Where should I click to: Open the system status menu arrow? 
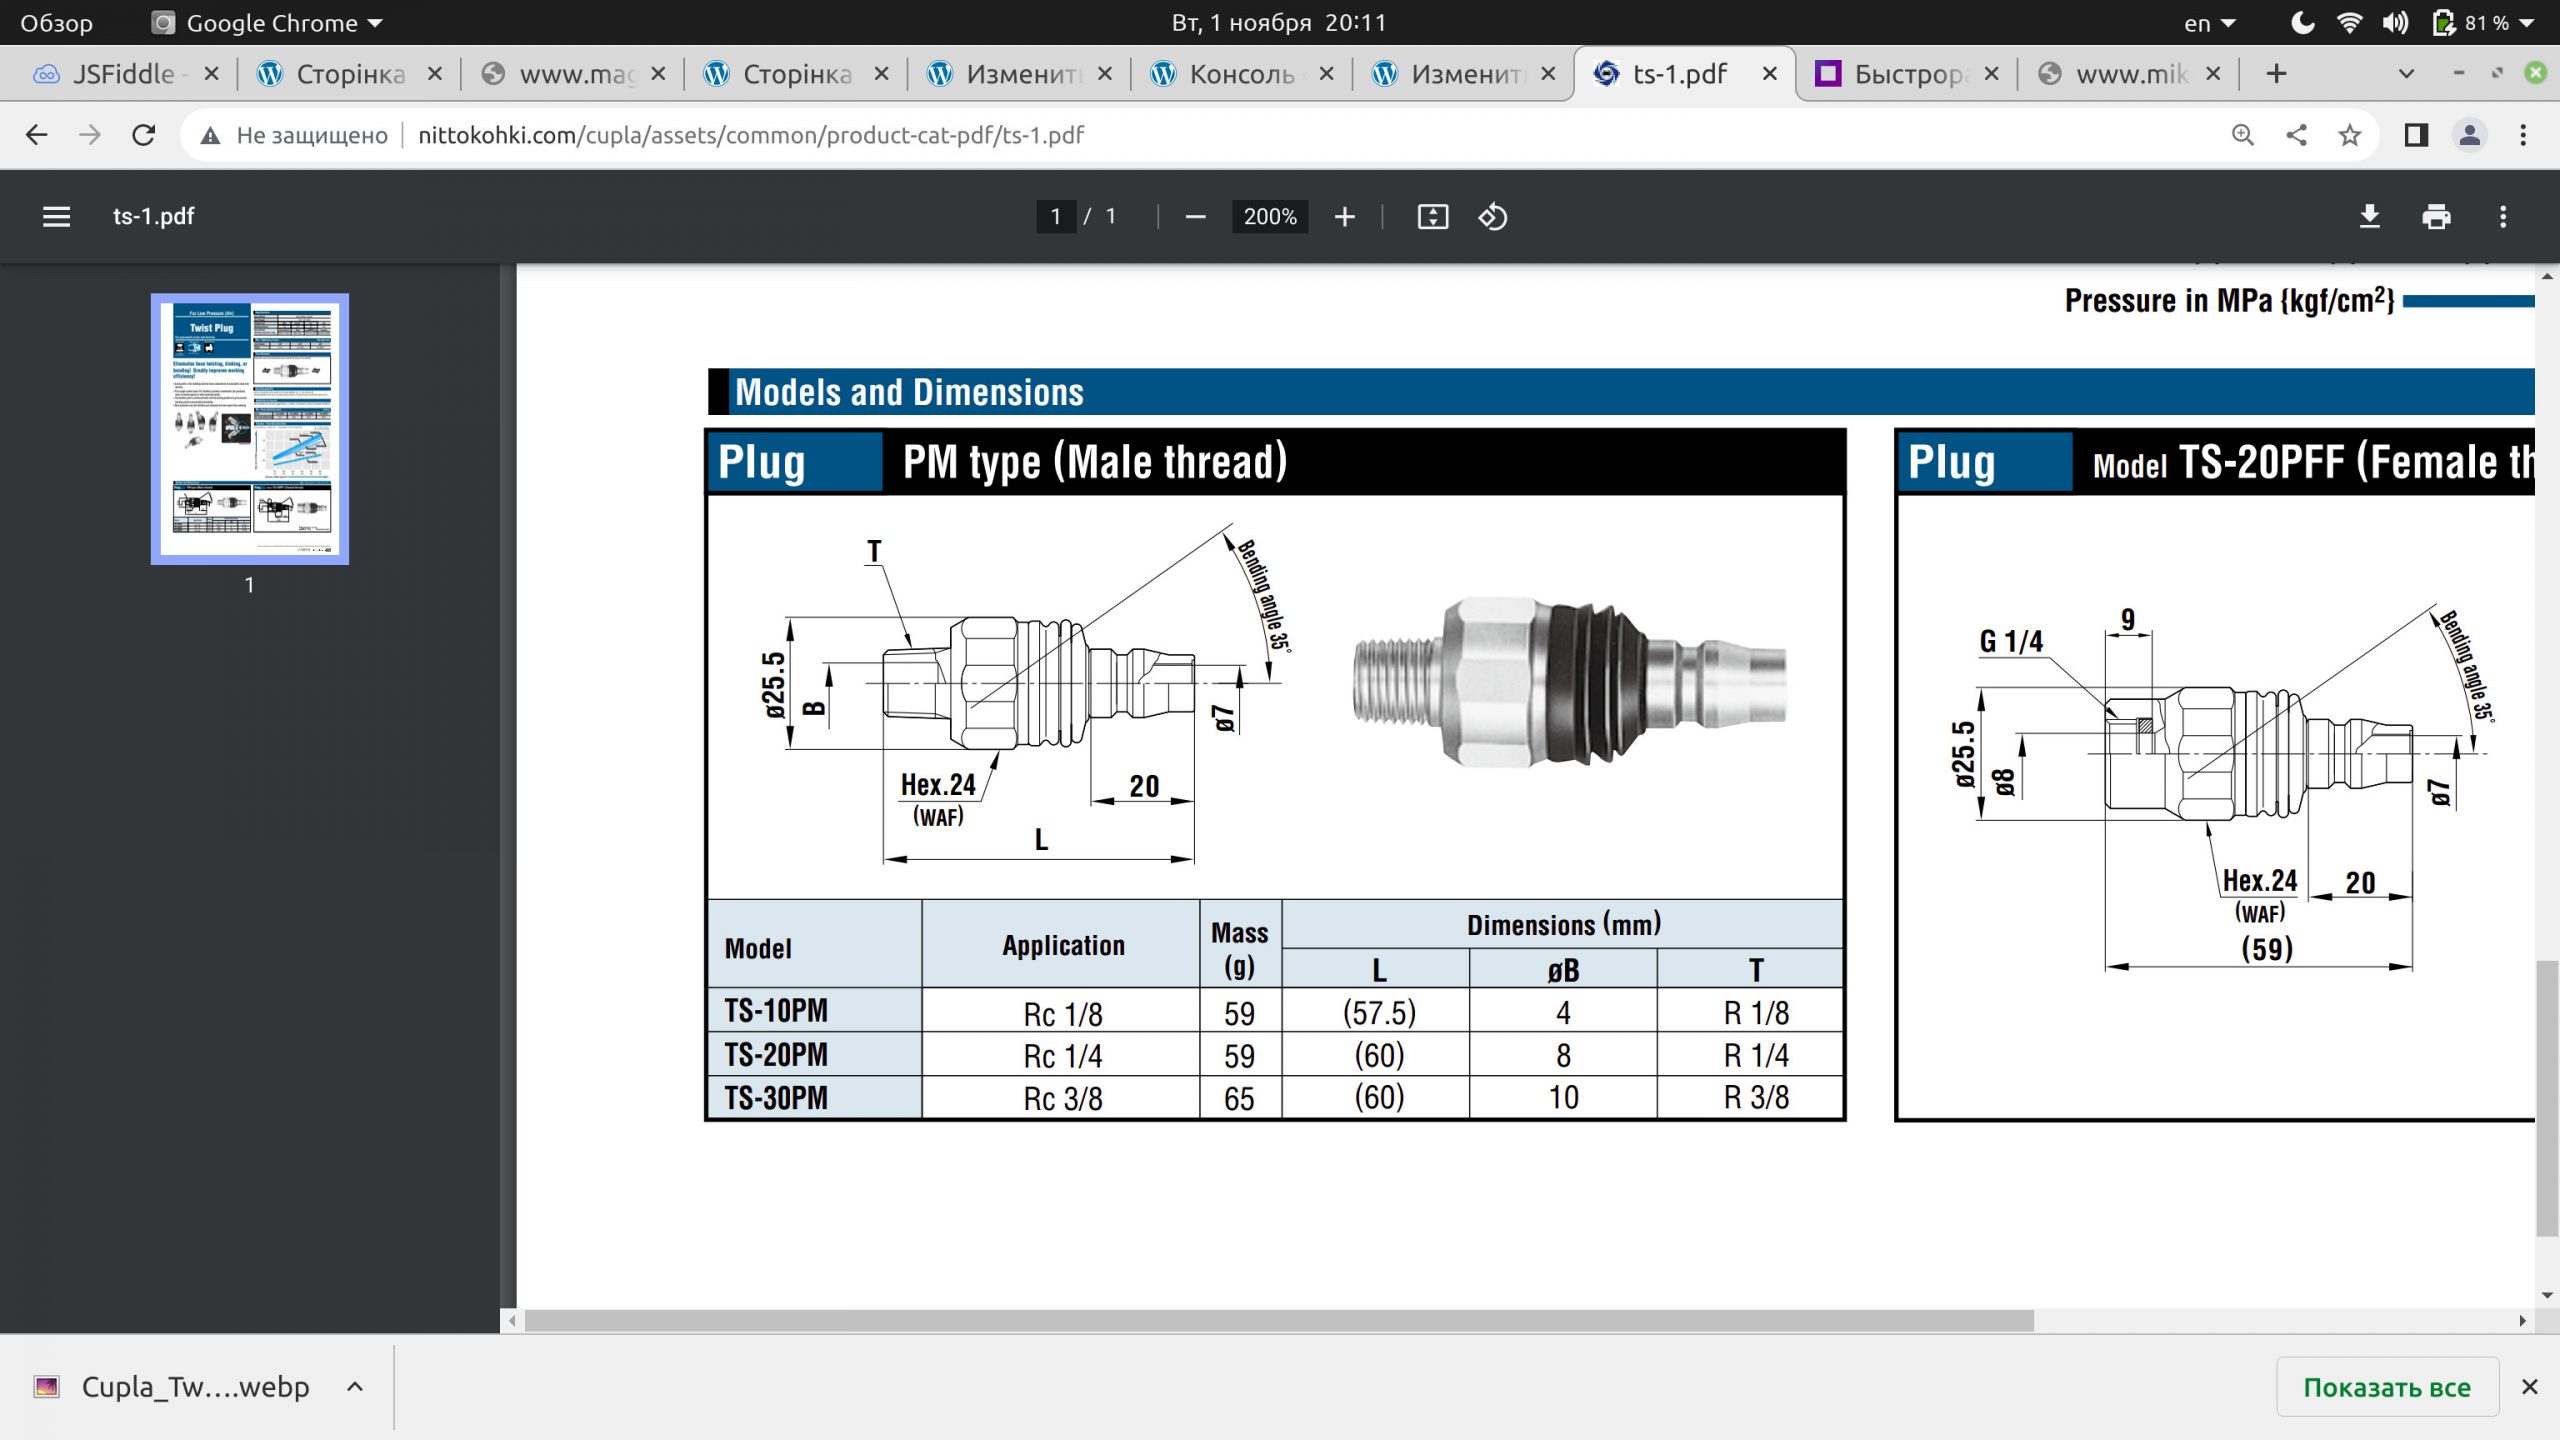pyautogui.click(x=2527, y=23)
